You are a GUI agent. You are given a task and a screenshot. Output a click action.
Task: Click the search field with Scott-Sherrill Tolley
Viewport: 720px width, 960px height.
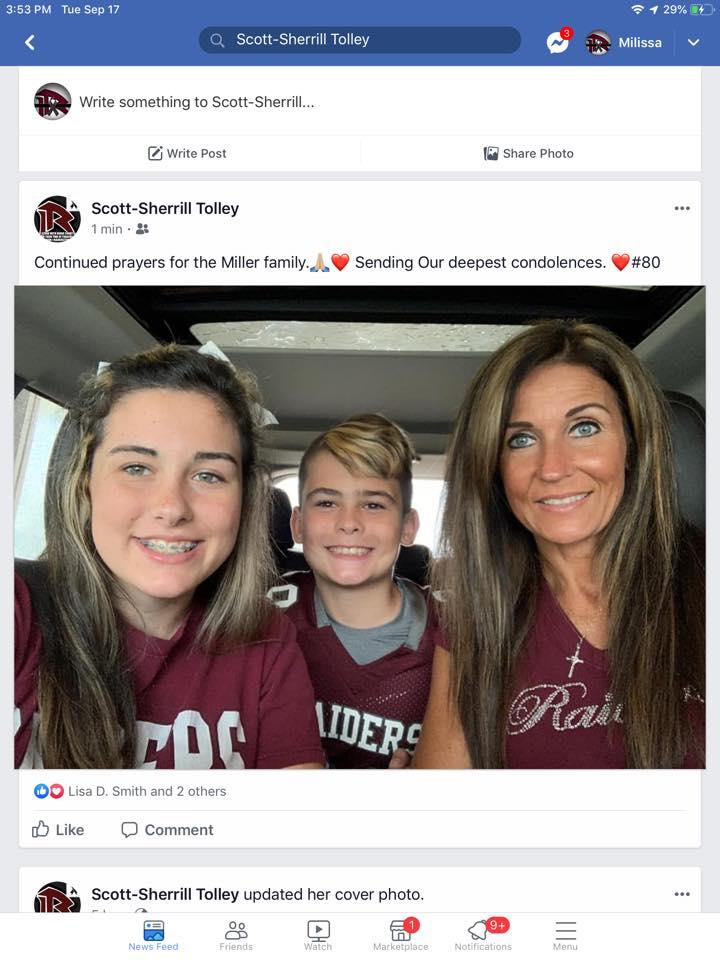tap(360, 40)
